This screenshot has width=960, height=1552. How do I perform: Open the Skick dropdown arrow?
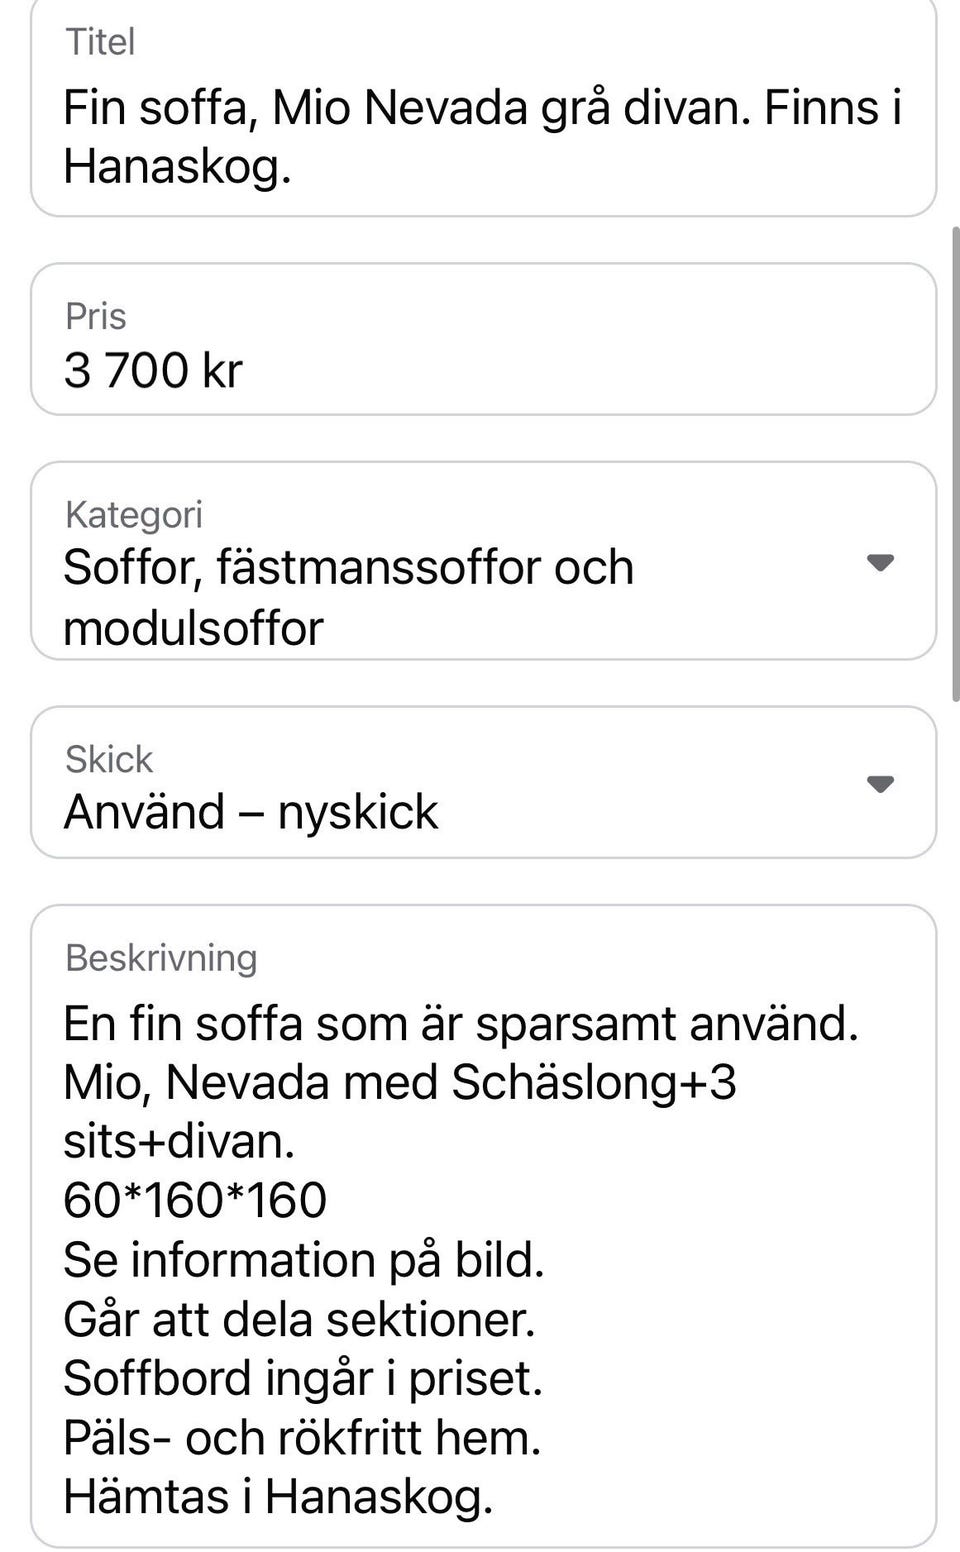tap(880, 784)
